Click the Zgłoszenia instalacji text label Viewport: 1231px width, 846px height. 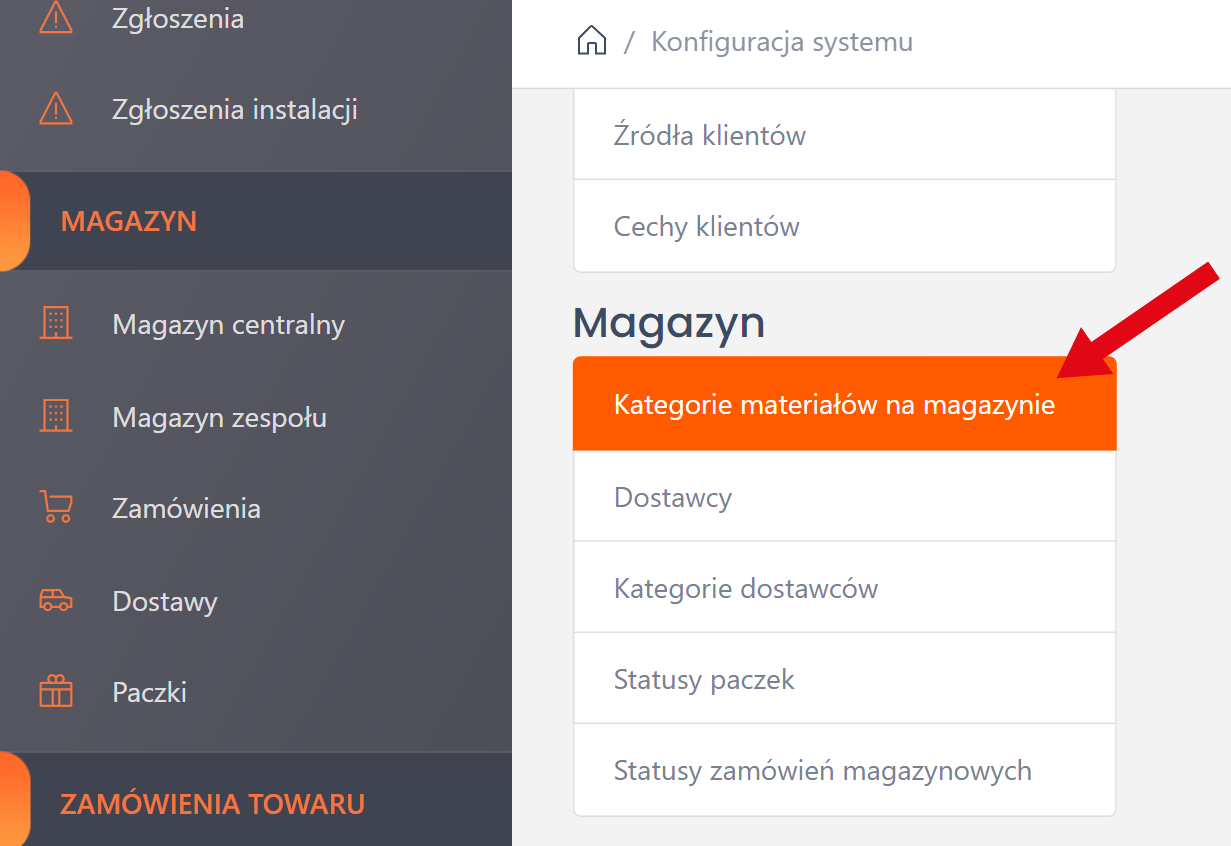pos(235,110)
